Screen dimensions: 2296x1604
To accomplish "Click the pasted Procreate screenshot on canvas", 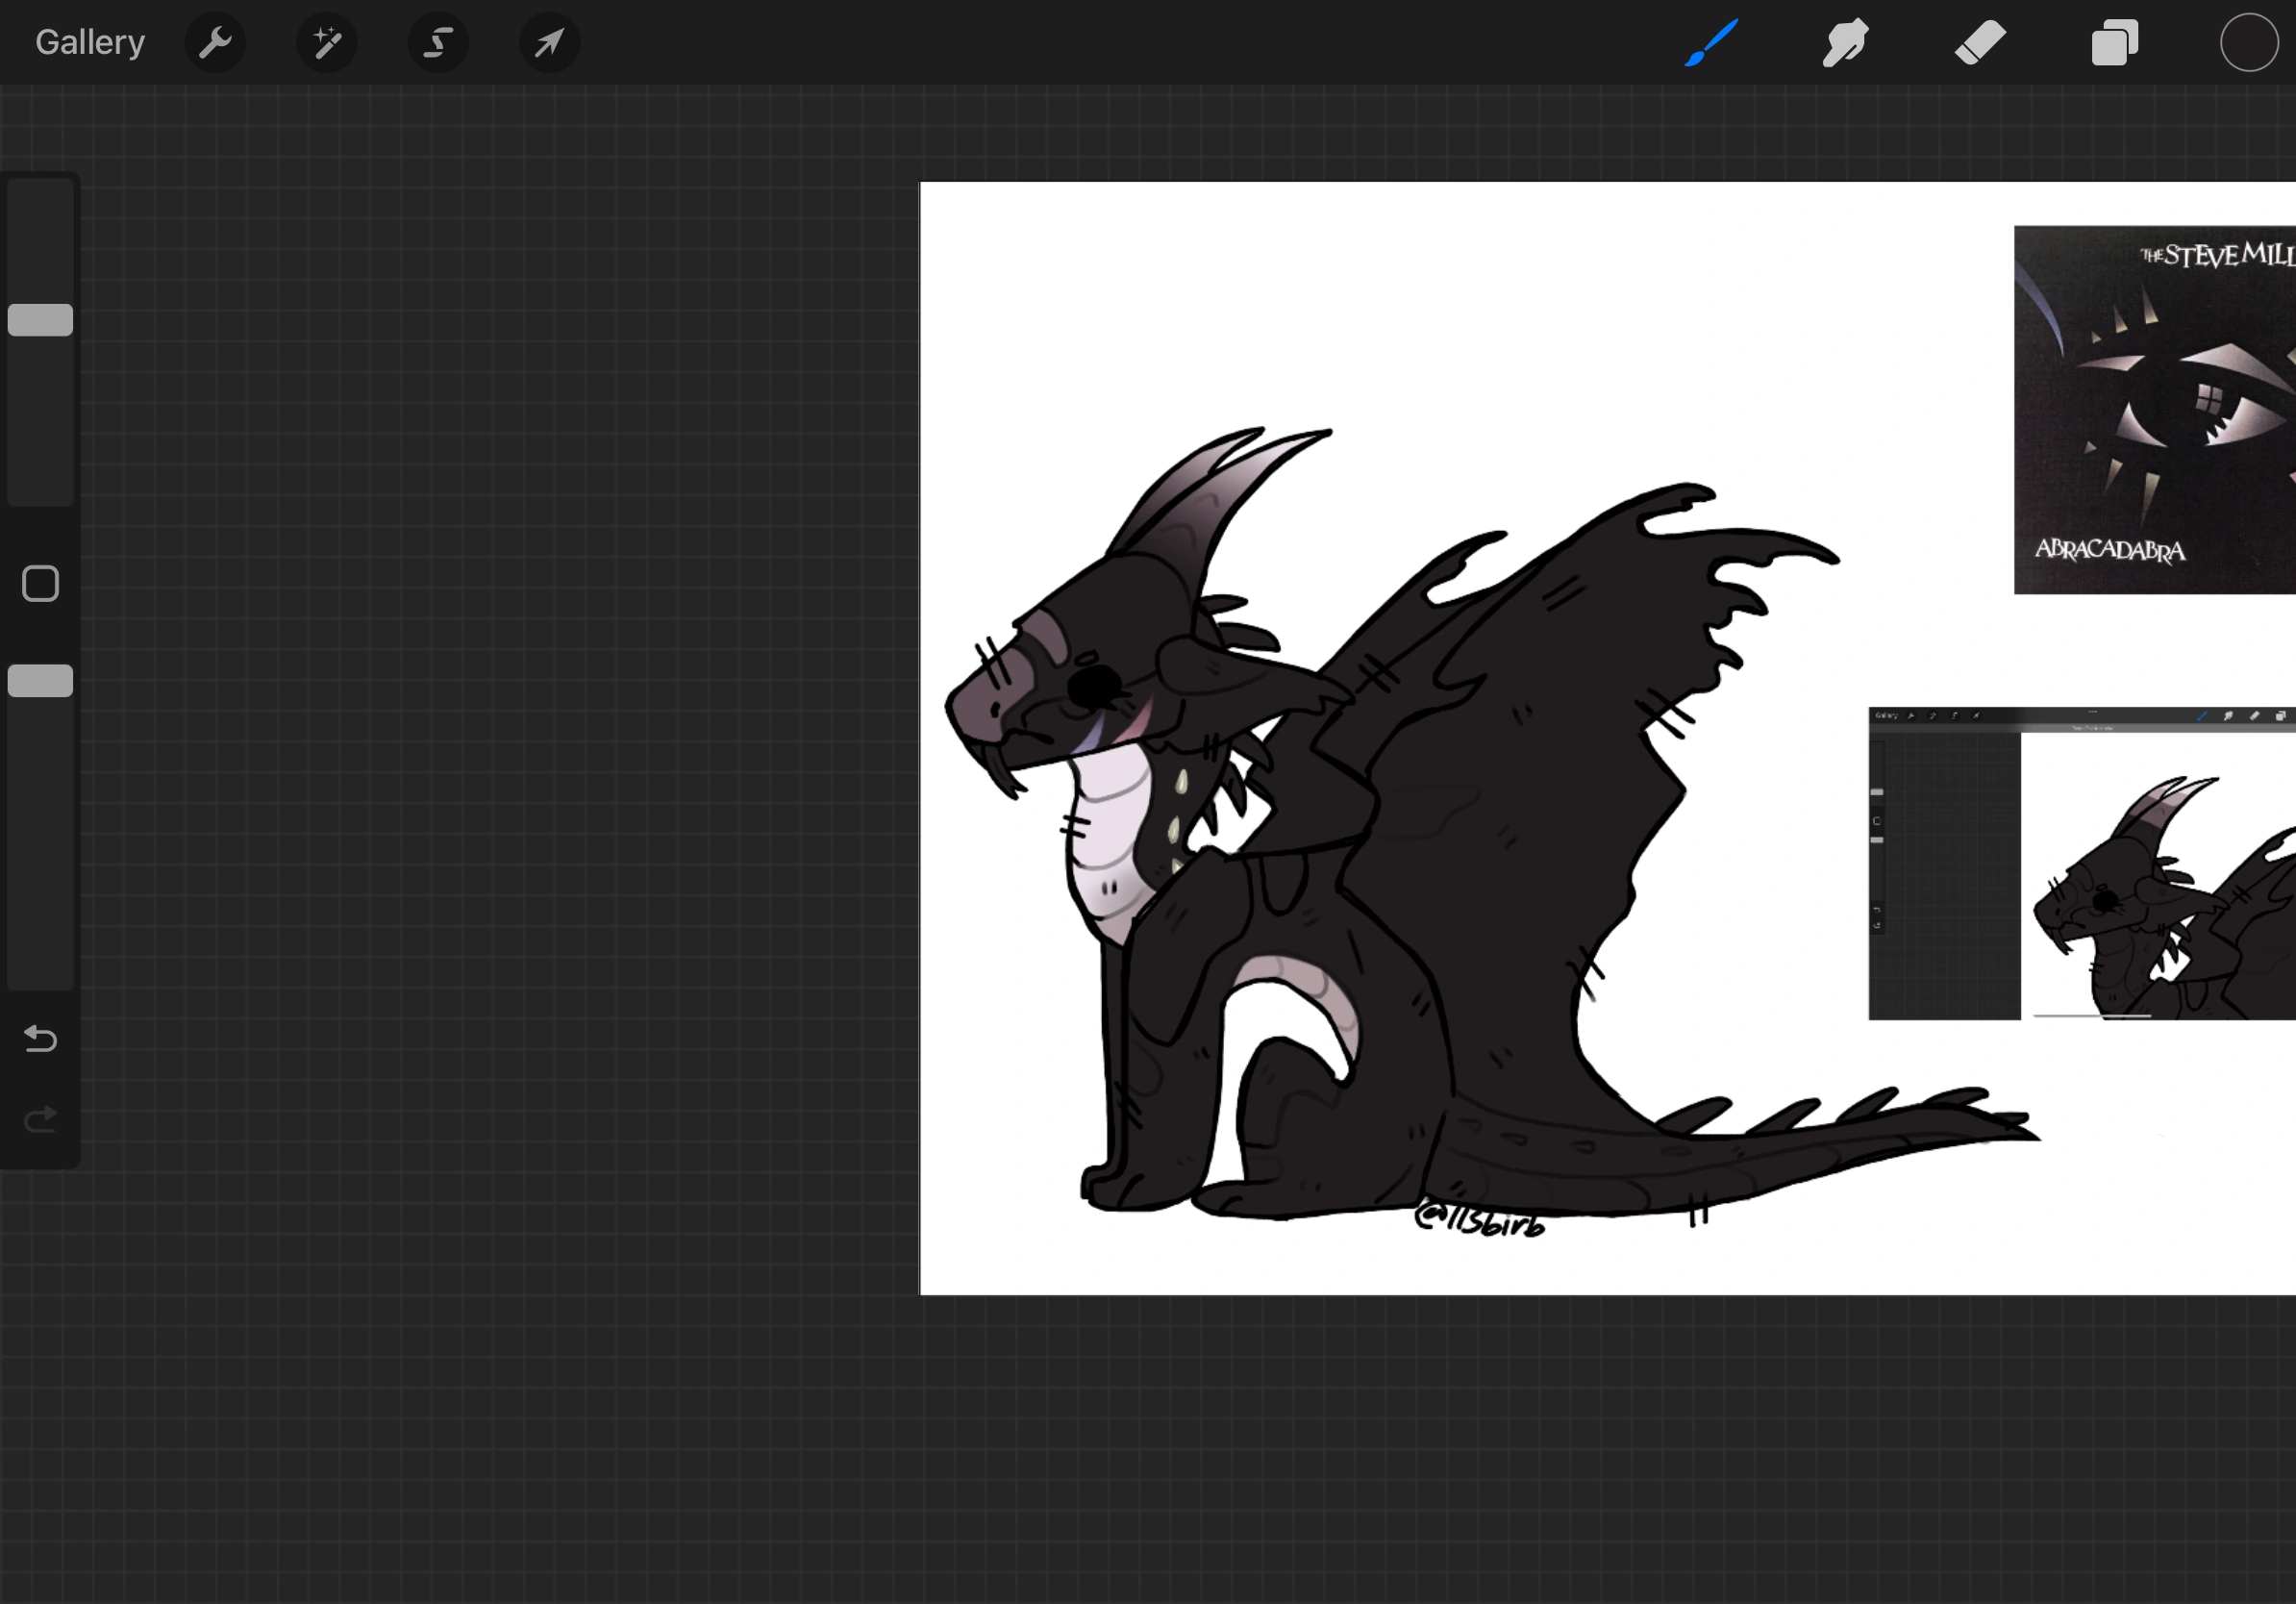I will 2082,864.
